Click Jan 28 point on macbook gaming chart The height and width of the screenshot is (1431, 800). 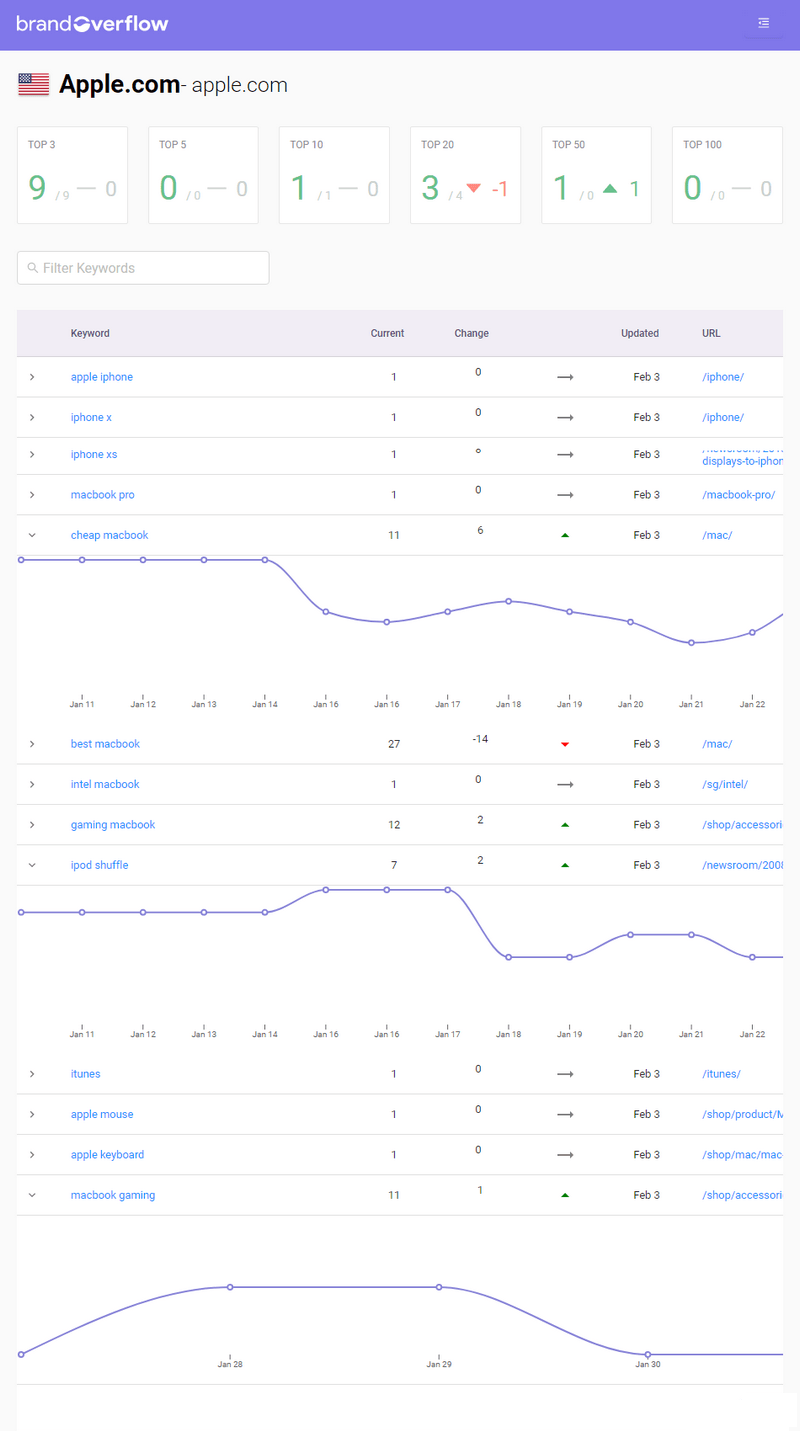tap(230, 1287)
